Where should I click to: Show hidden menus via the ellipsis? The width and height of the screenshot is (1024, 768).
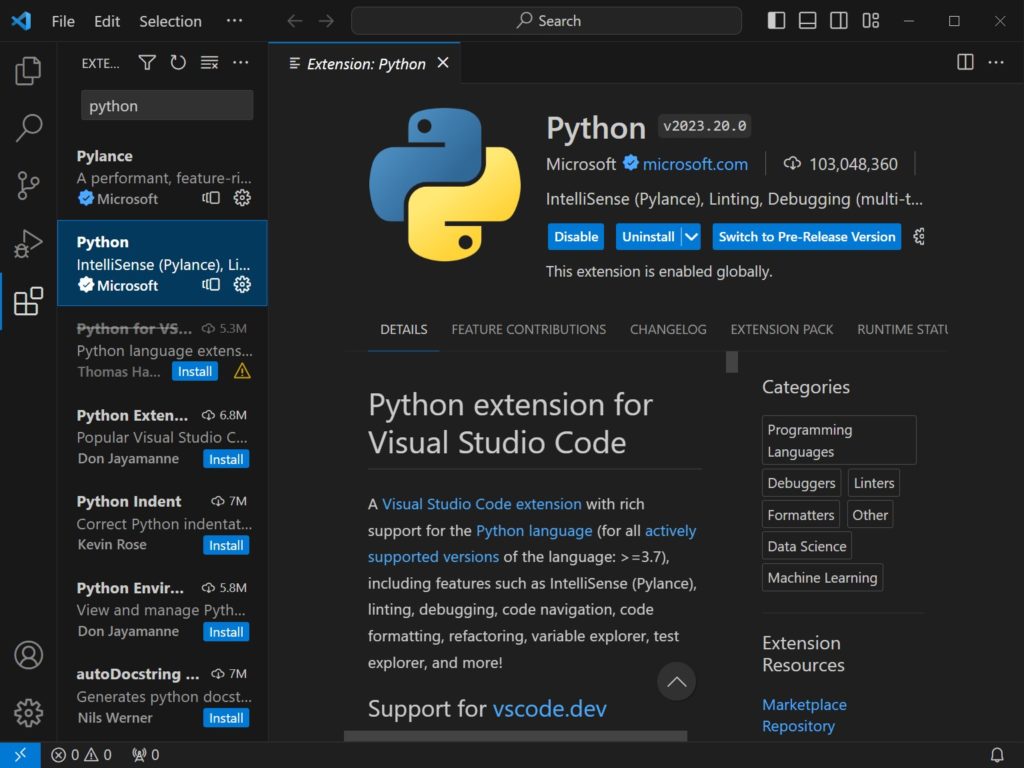point(234,21)
